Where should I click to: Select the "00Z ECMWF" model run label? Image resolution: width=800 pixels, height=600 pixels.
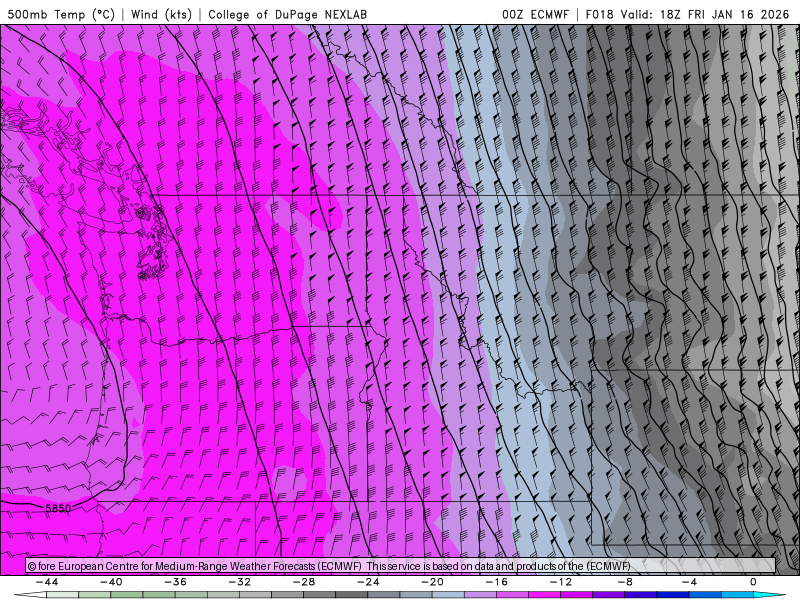click(535, 14)
